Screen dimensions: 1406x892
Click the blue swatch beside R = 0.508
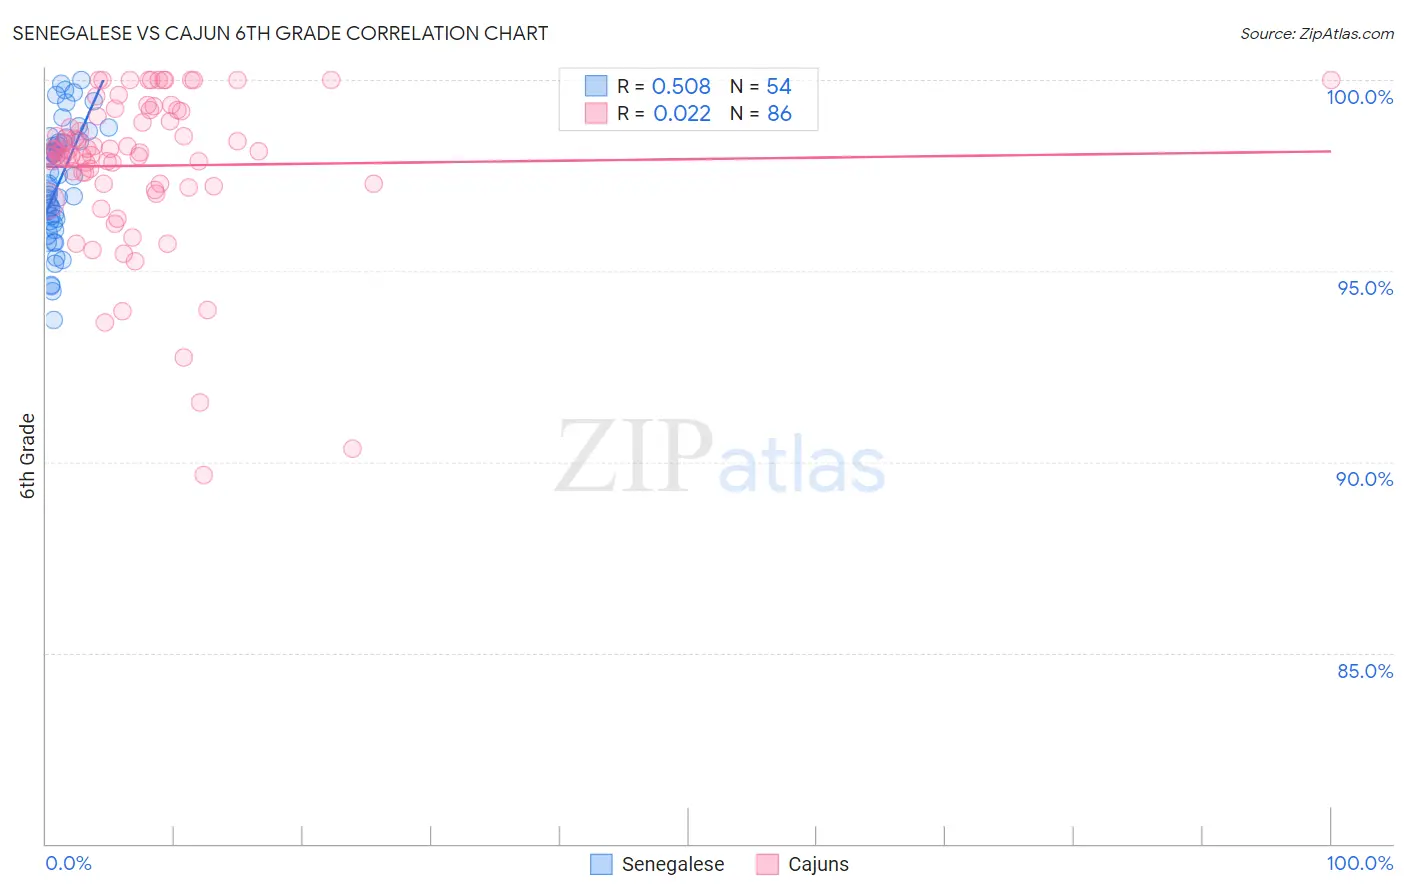596,86
